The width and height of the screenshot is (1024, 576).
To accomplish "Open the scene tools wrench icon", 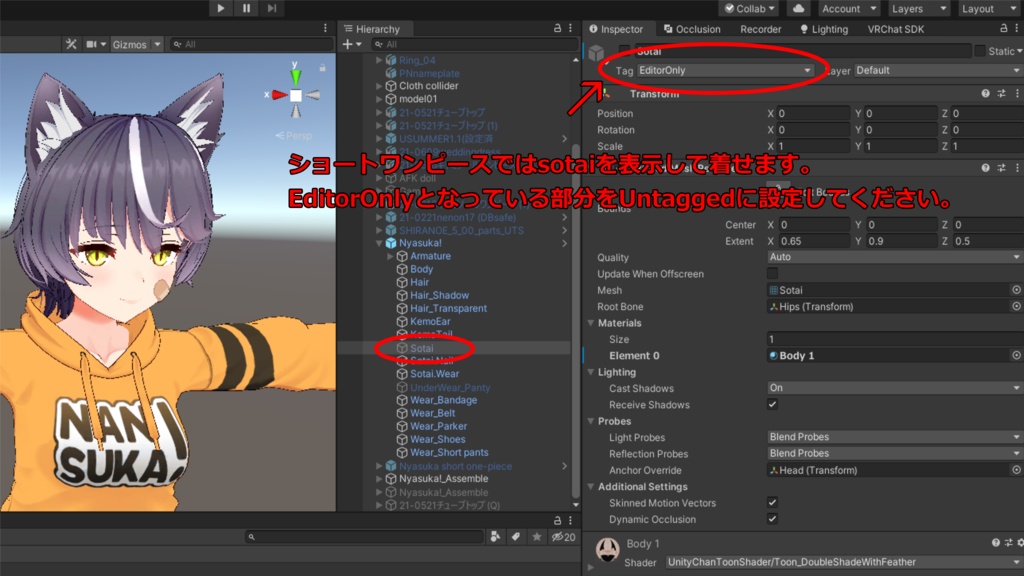I will [71, 44].
